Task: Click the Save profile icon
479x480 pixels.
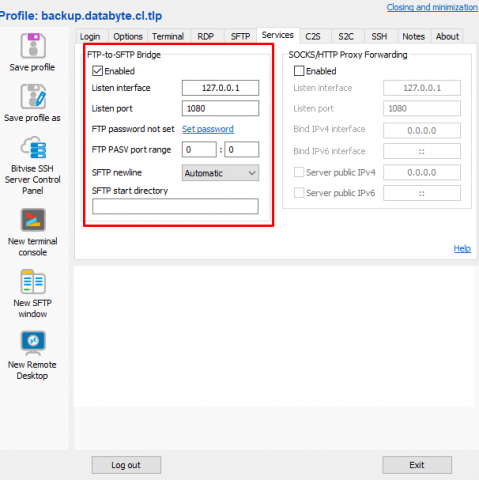Action: pos(33,46)
